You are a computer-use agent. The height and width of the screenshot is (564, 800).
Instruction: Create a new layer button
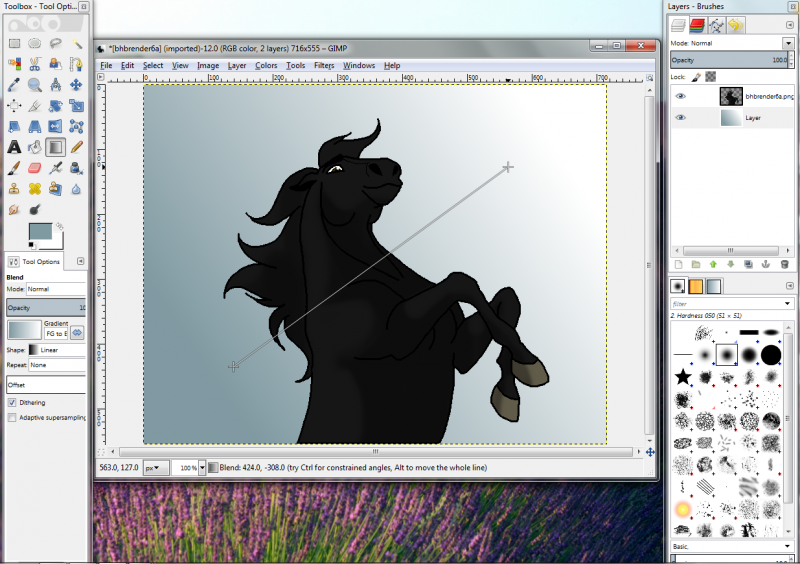coord(679,264)
